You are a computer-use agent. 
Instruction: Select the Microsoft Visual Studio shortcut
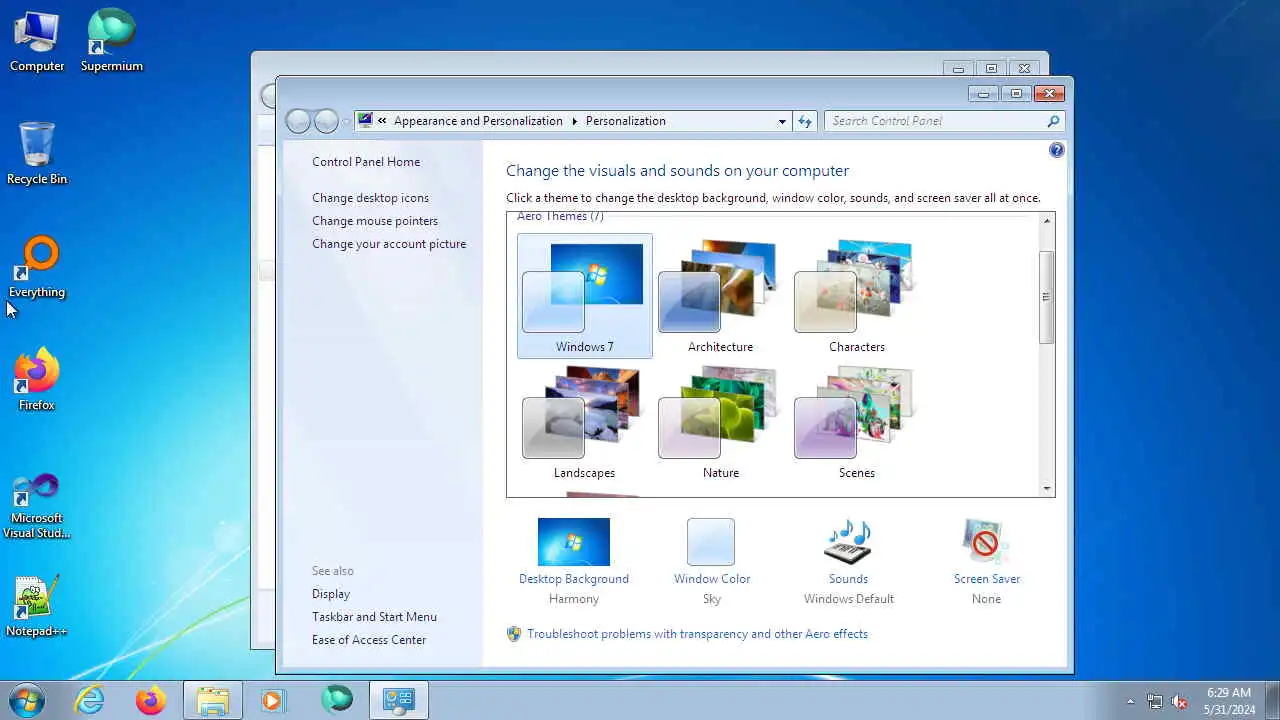[x=37, y=506]
